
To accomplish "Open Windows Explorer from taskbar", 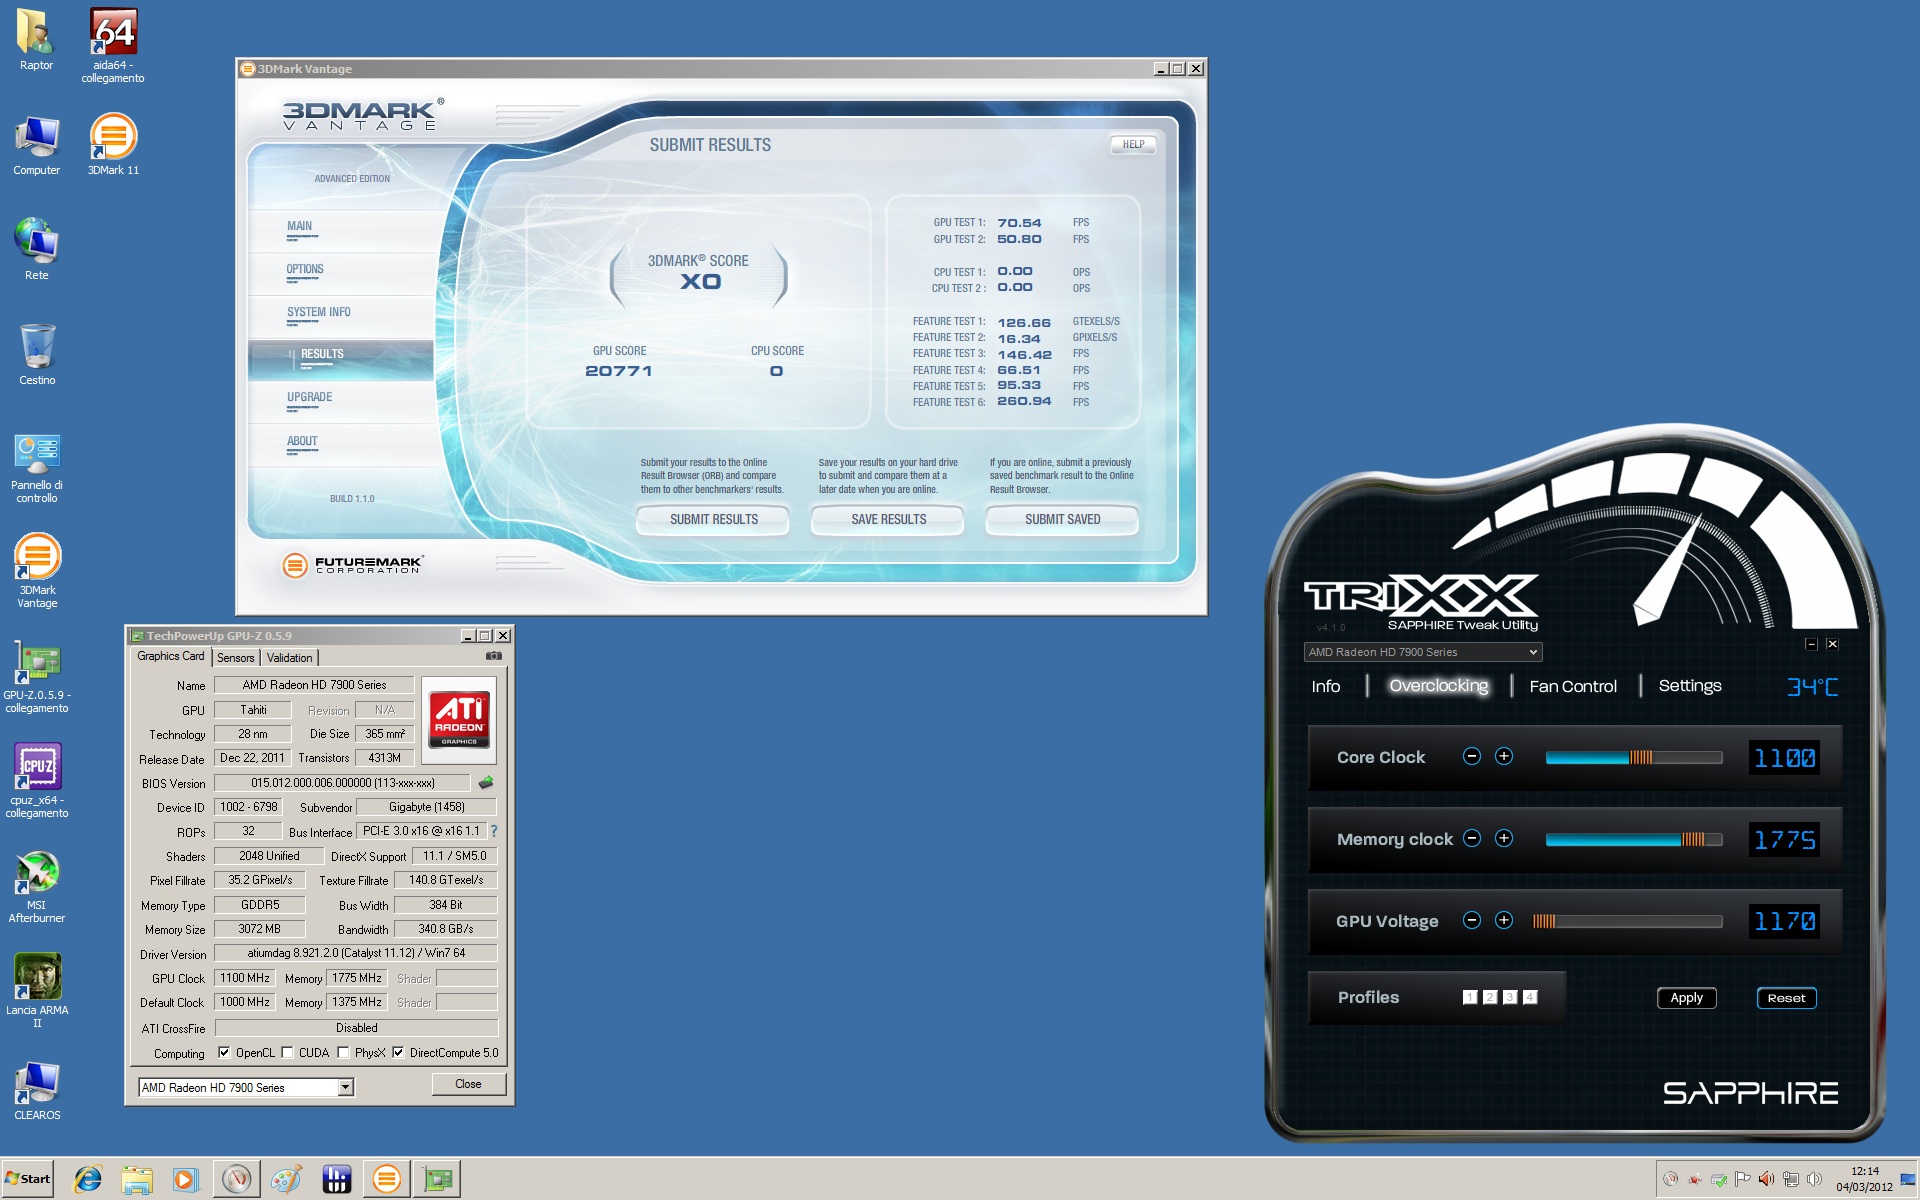I will tap(137, 1179).
